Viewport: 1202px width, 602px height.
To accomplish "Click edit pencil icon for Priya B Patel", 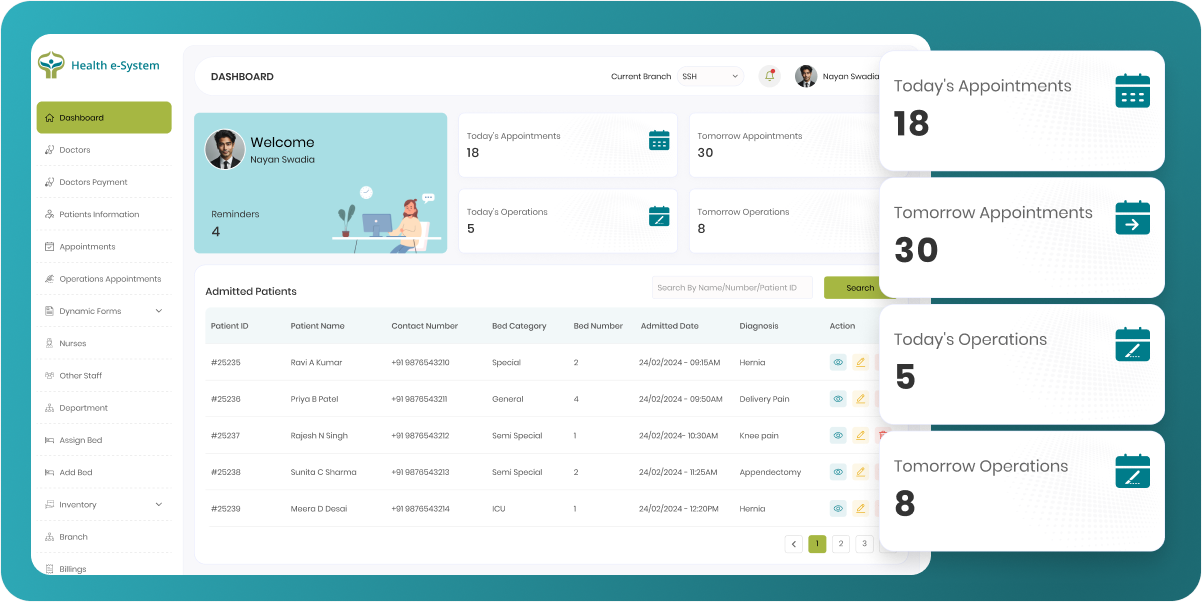I will tap(860, 399).
